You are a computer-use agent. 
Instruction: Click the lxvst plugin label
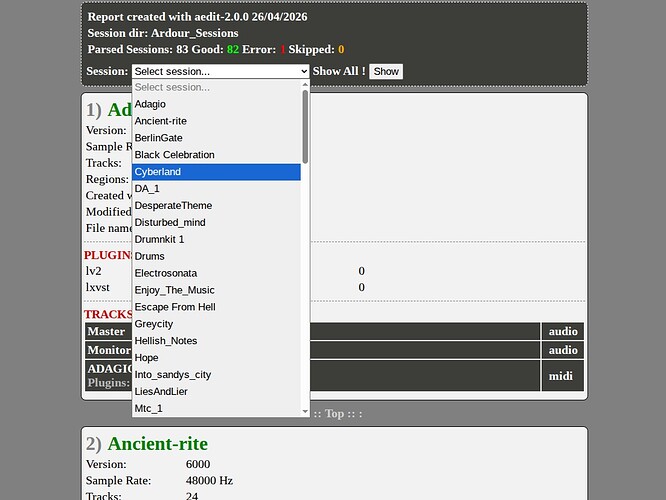98,288
